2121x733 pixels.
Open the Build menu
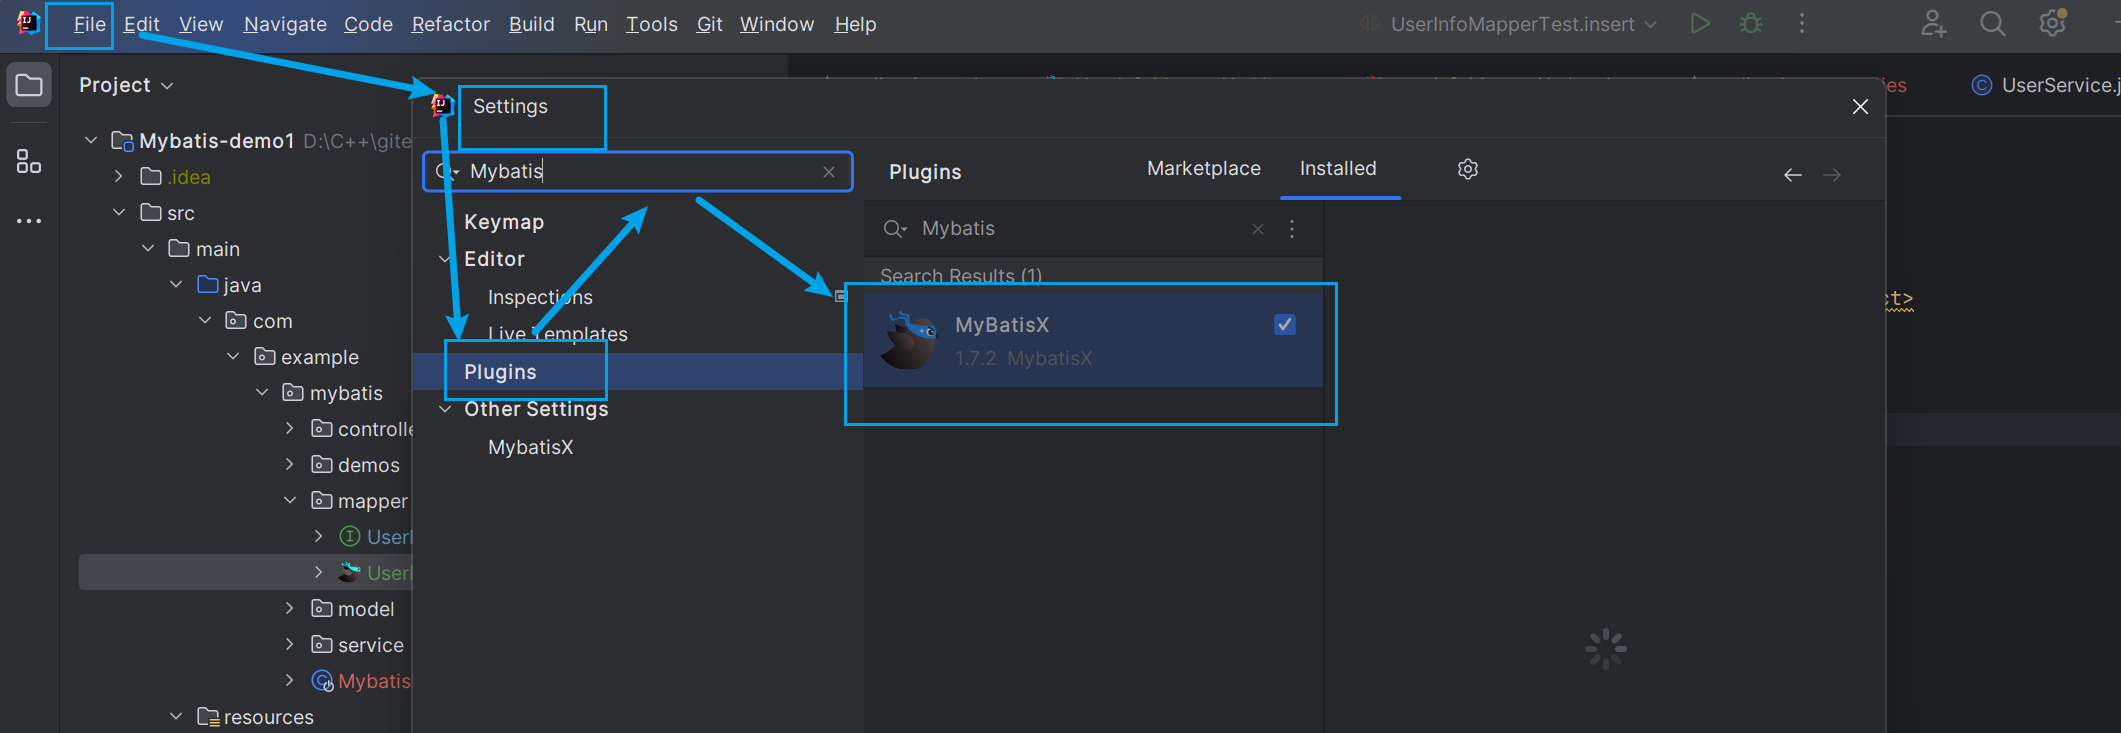532,24
